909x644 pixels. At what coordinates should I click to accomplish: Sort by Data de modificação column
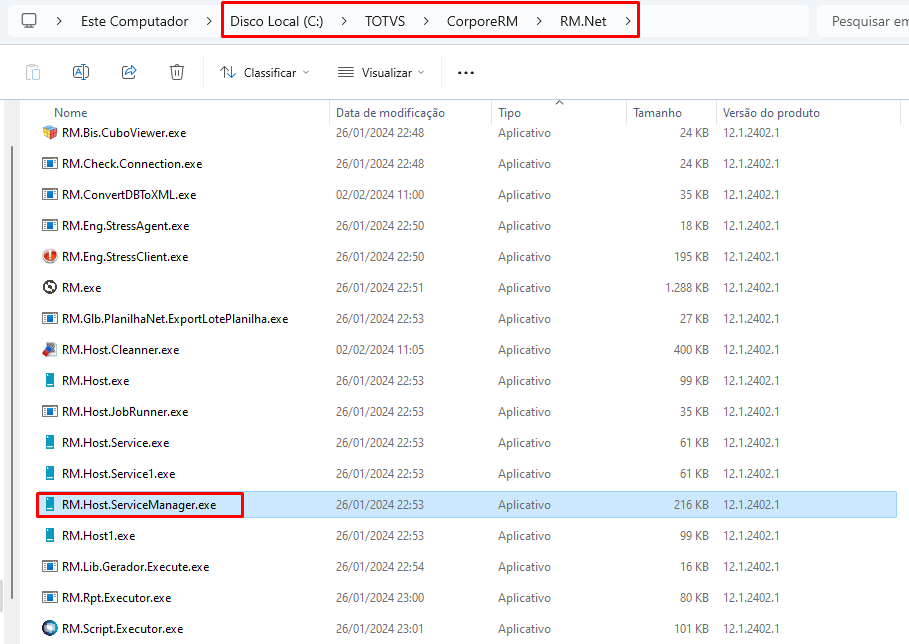coord(390,113)
